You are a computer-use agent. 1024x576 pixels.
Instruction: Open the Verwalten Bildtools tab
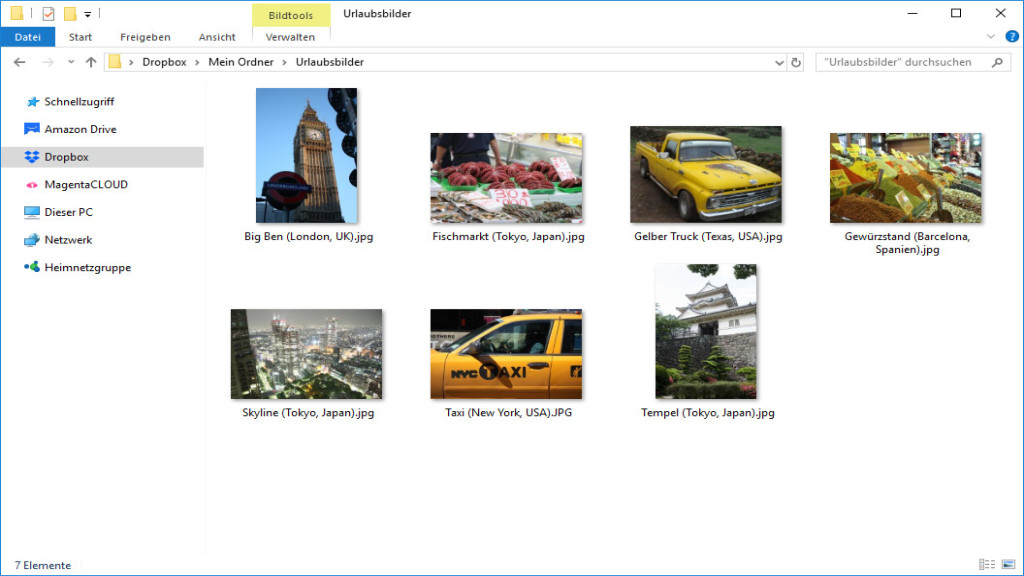(x=290, y=36)
